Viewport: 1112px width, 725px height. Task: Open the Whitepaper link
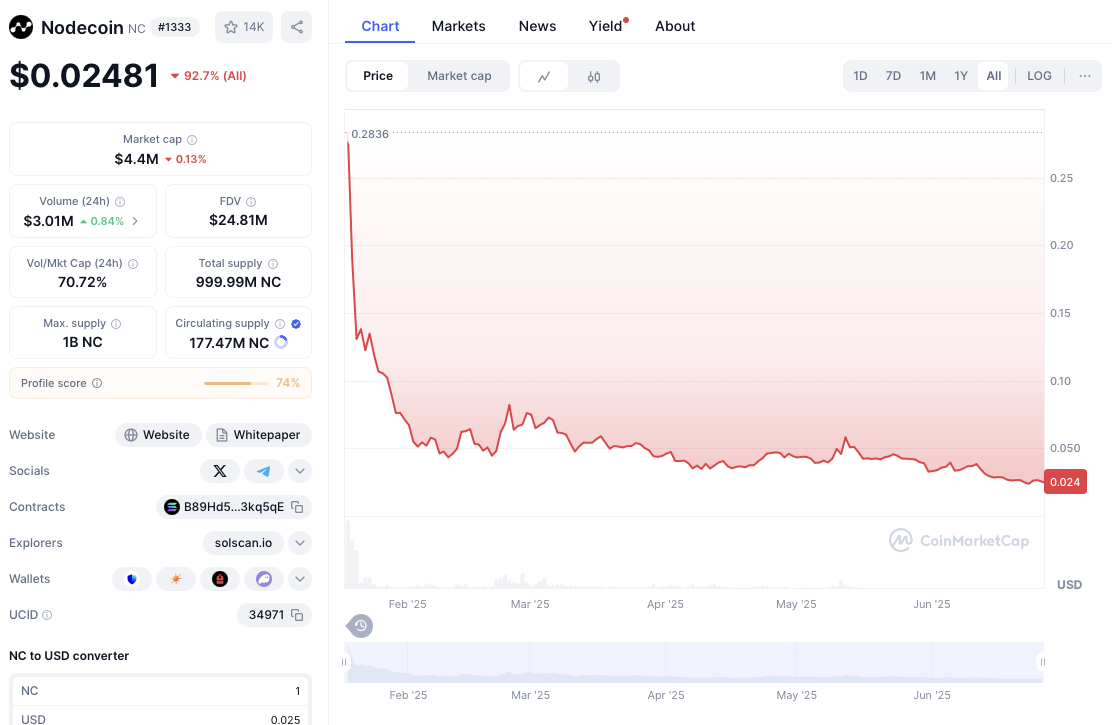click(x=259, y=435)
